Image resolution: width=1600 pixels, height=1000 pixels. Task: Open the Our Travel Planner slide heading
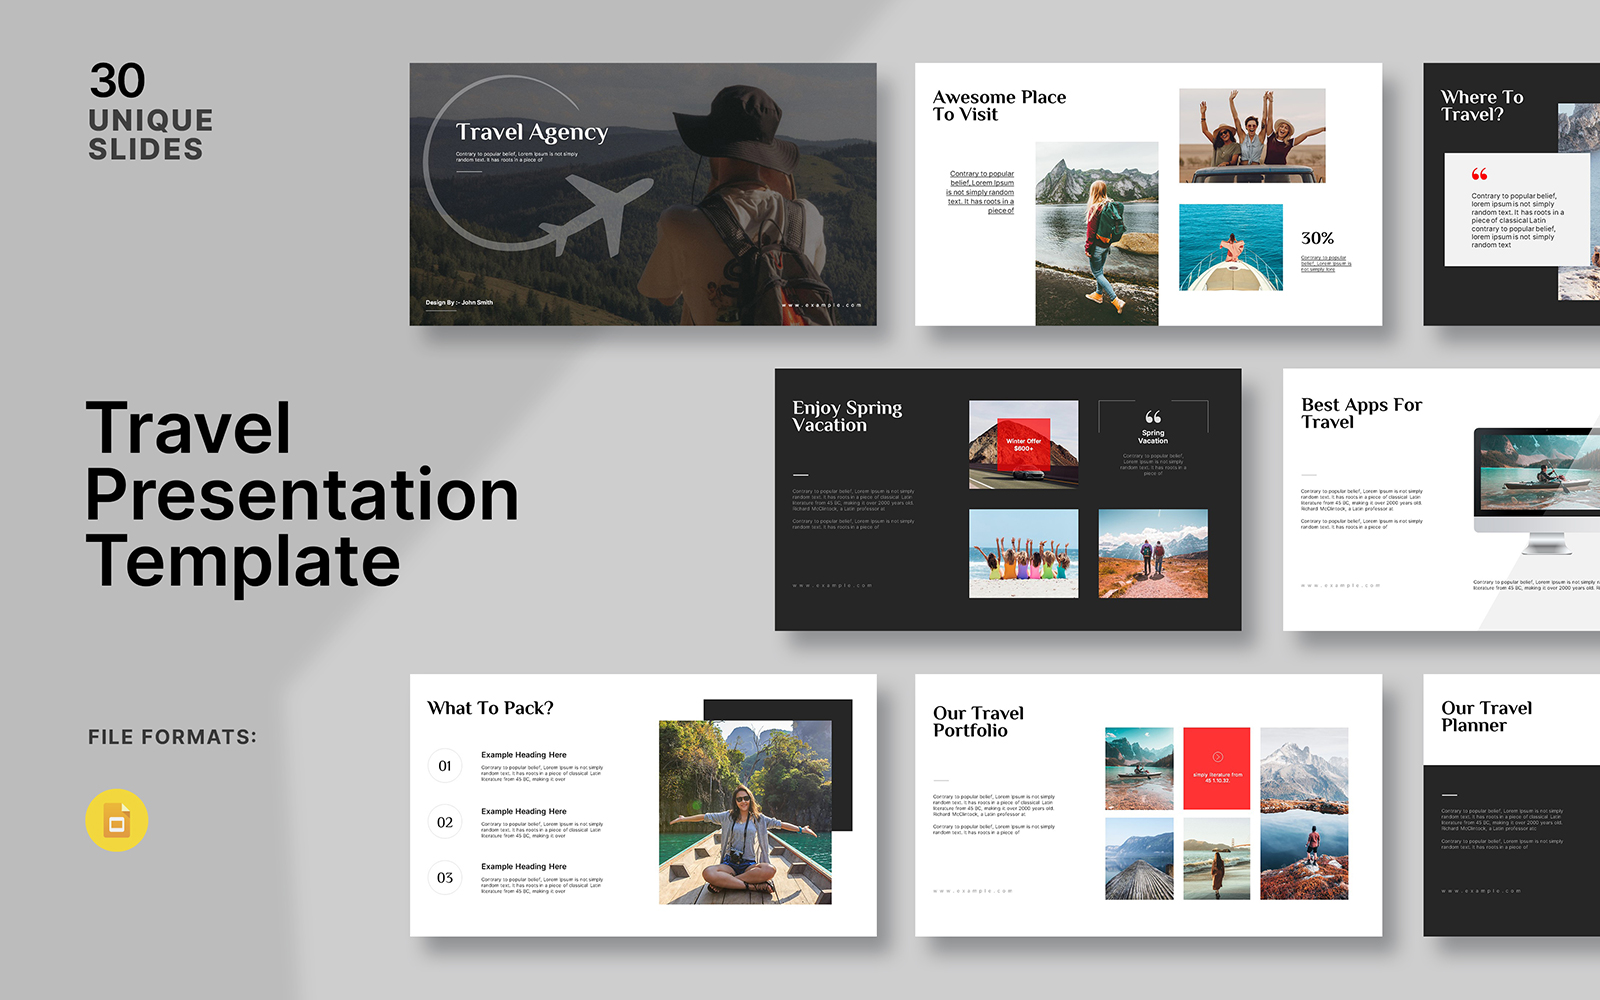point(1486,716)
